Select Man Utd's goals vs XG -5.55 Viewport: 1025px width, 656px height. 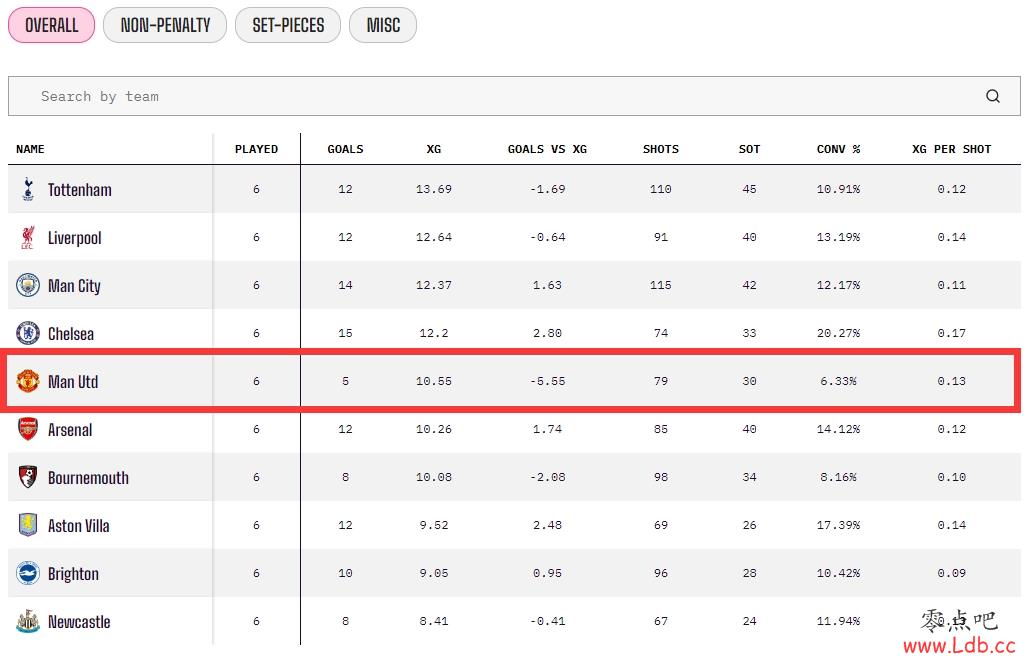pos(547,382)
